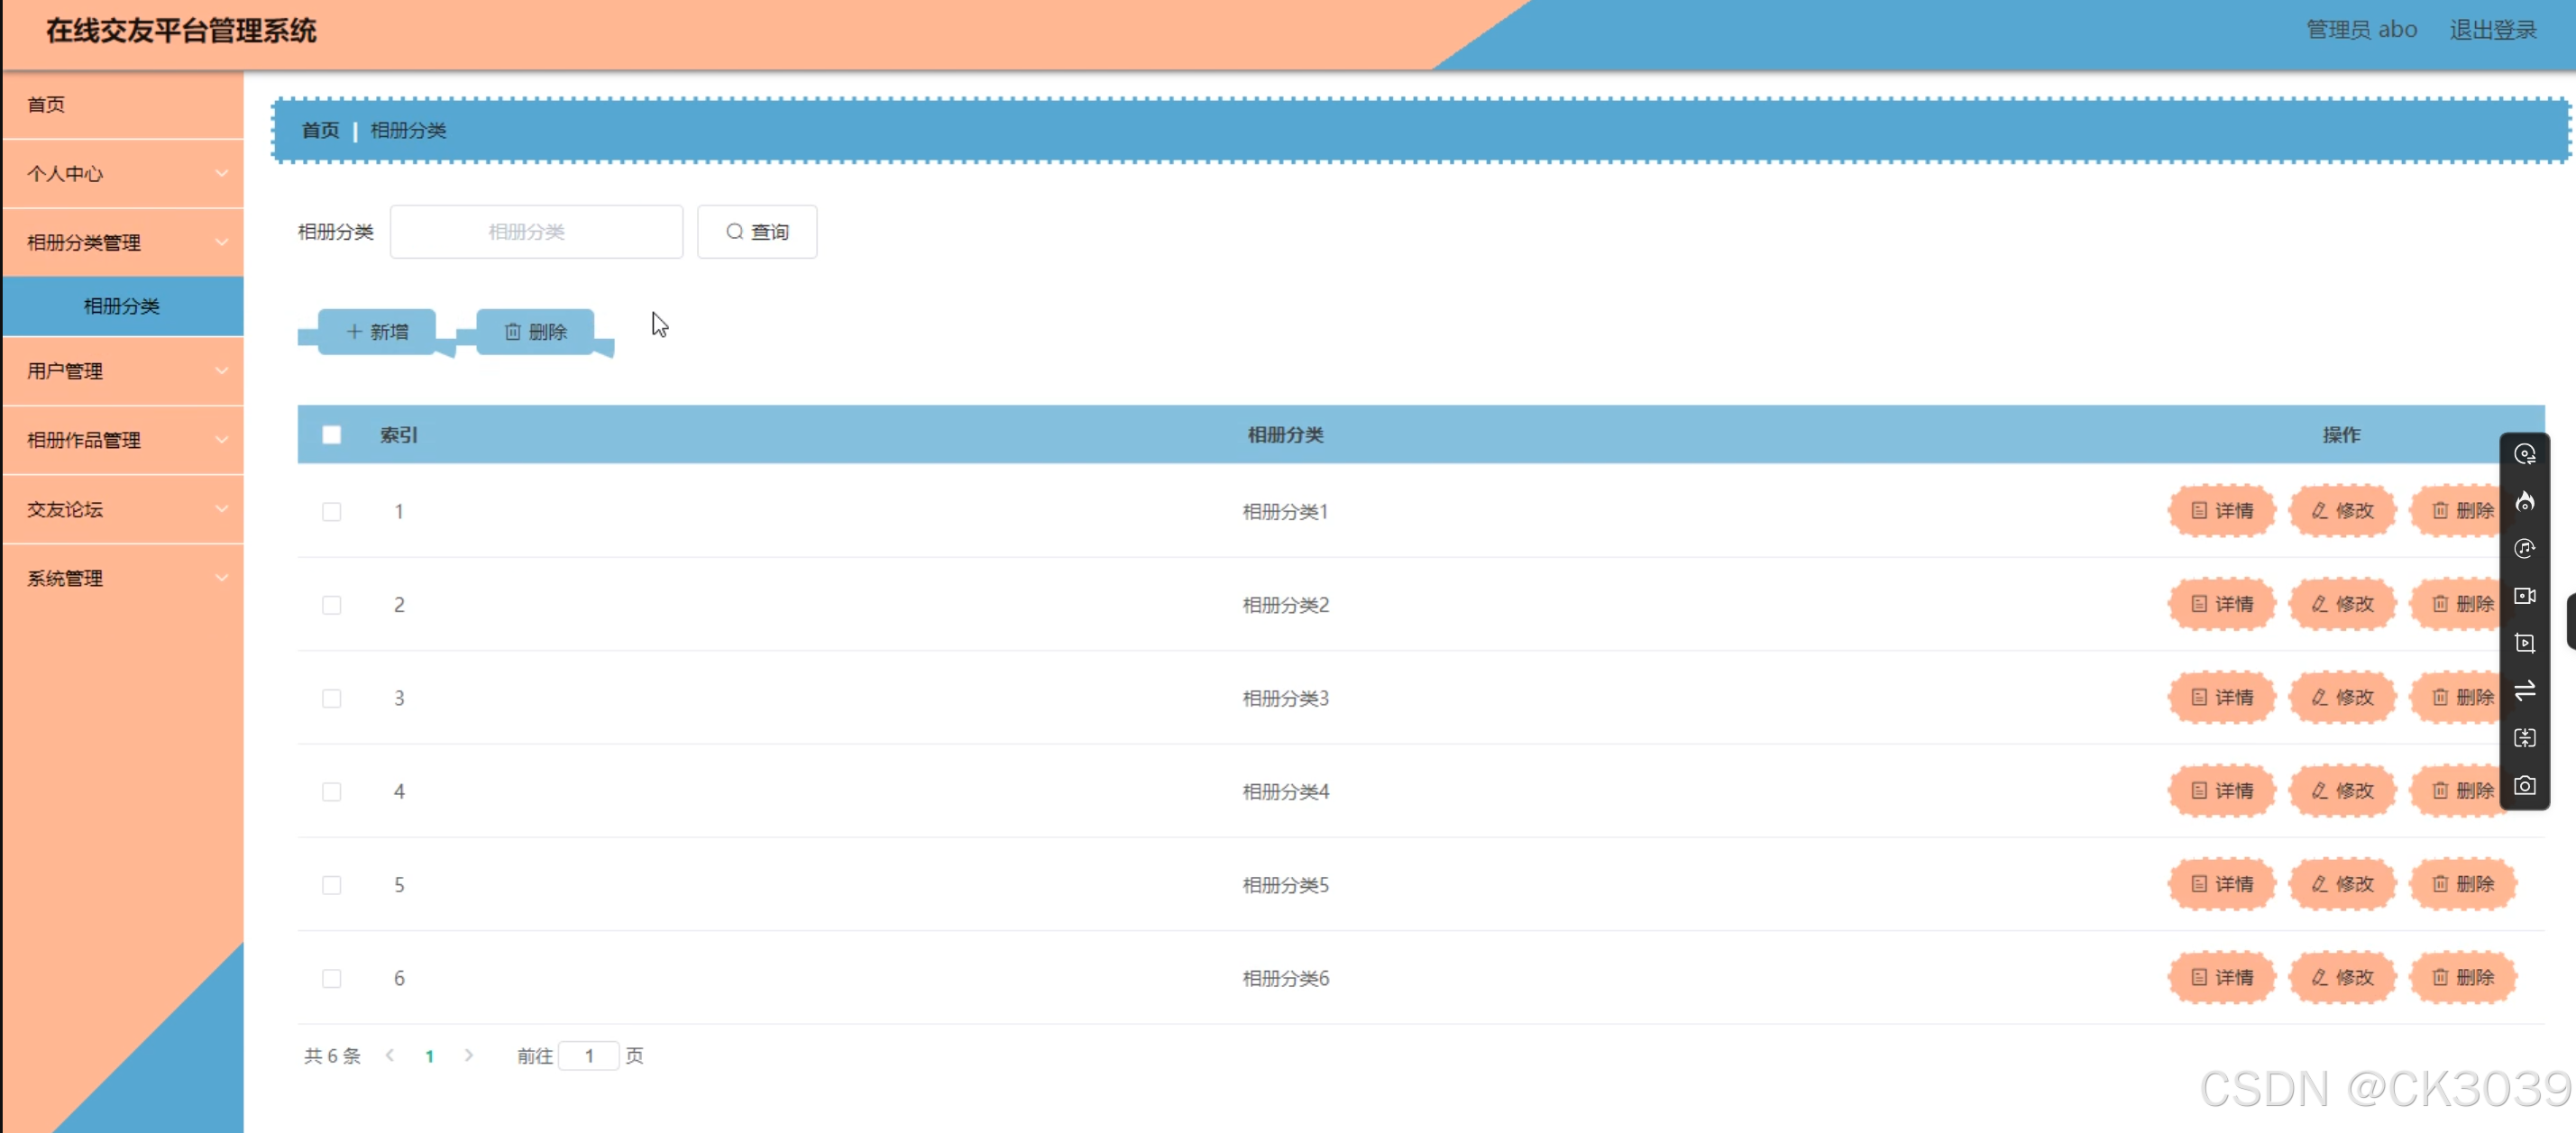Screen dimensions: 2576x1133
Task: Click the flame icon in the floating toolbar
Action: [2524, 501]
